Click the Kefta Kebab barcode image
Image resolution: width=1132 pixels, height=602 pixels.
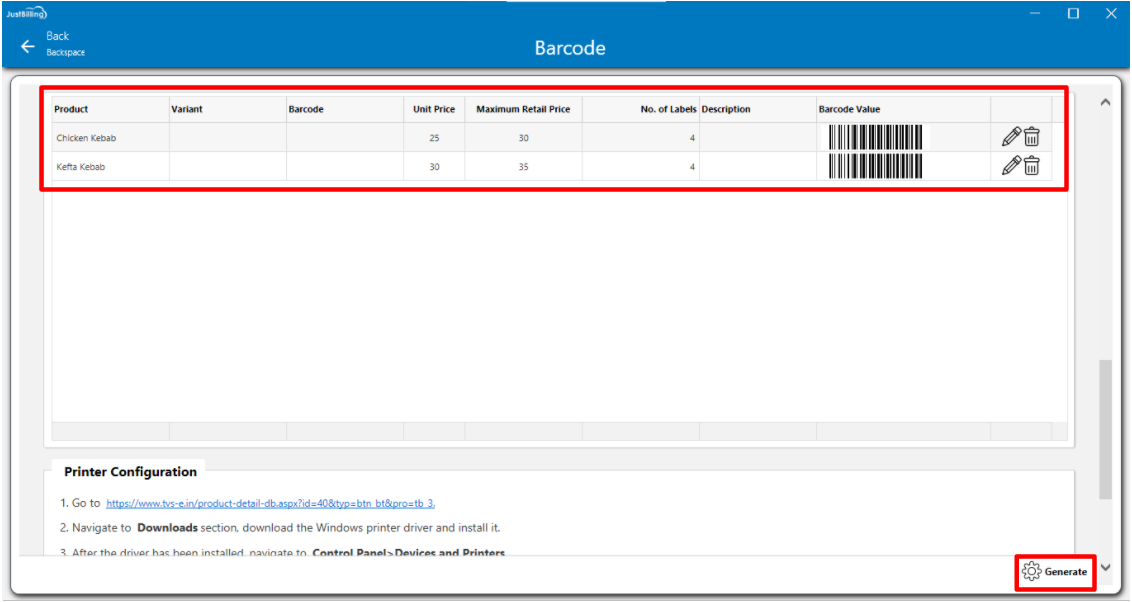point(875,166)
